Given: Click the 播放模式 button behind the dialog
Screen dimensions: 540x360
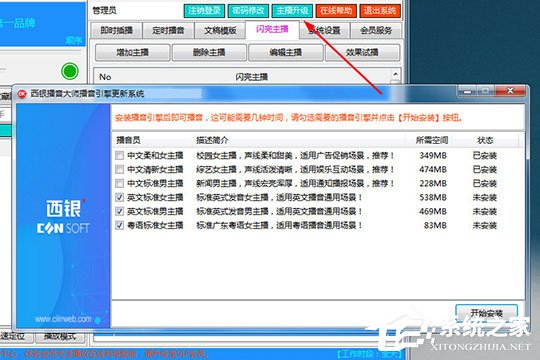Looking at the screenshot, I should pos(60,337).
